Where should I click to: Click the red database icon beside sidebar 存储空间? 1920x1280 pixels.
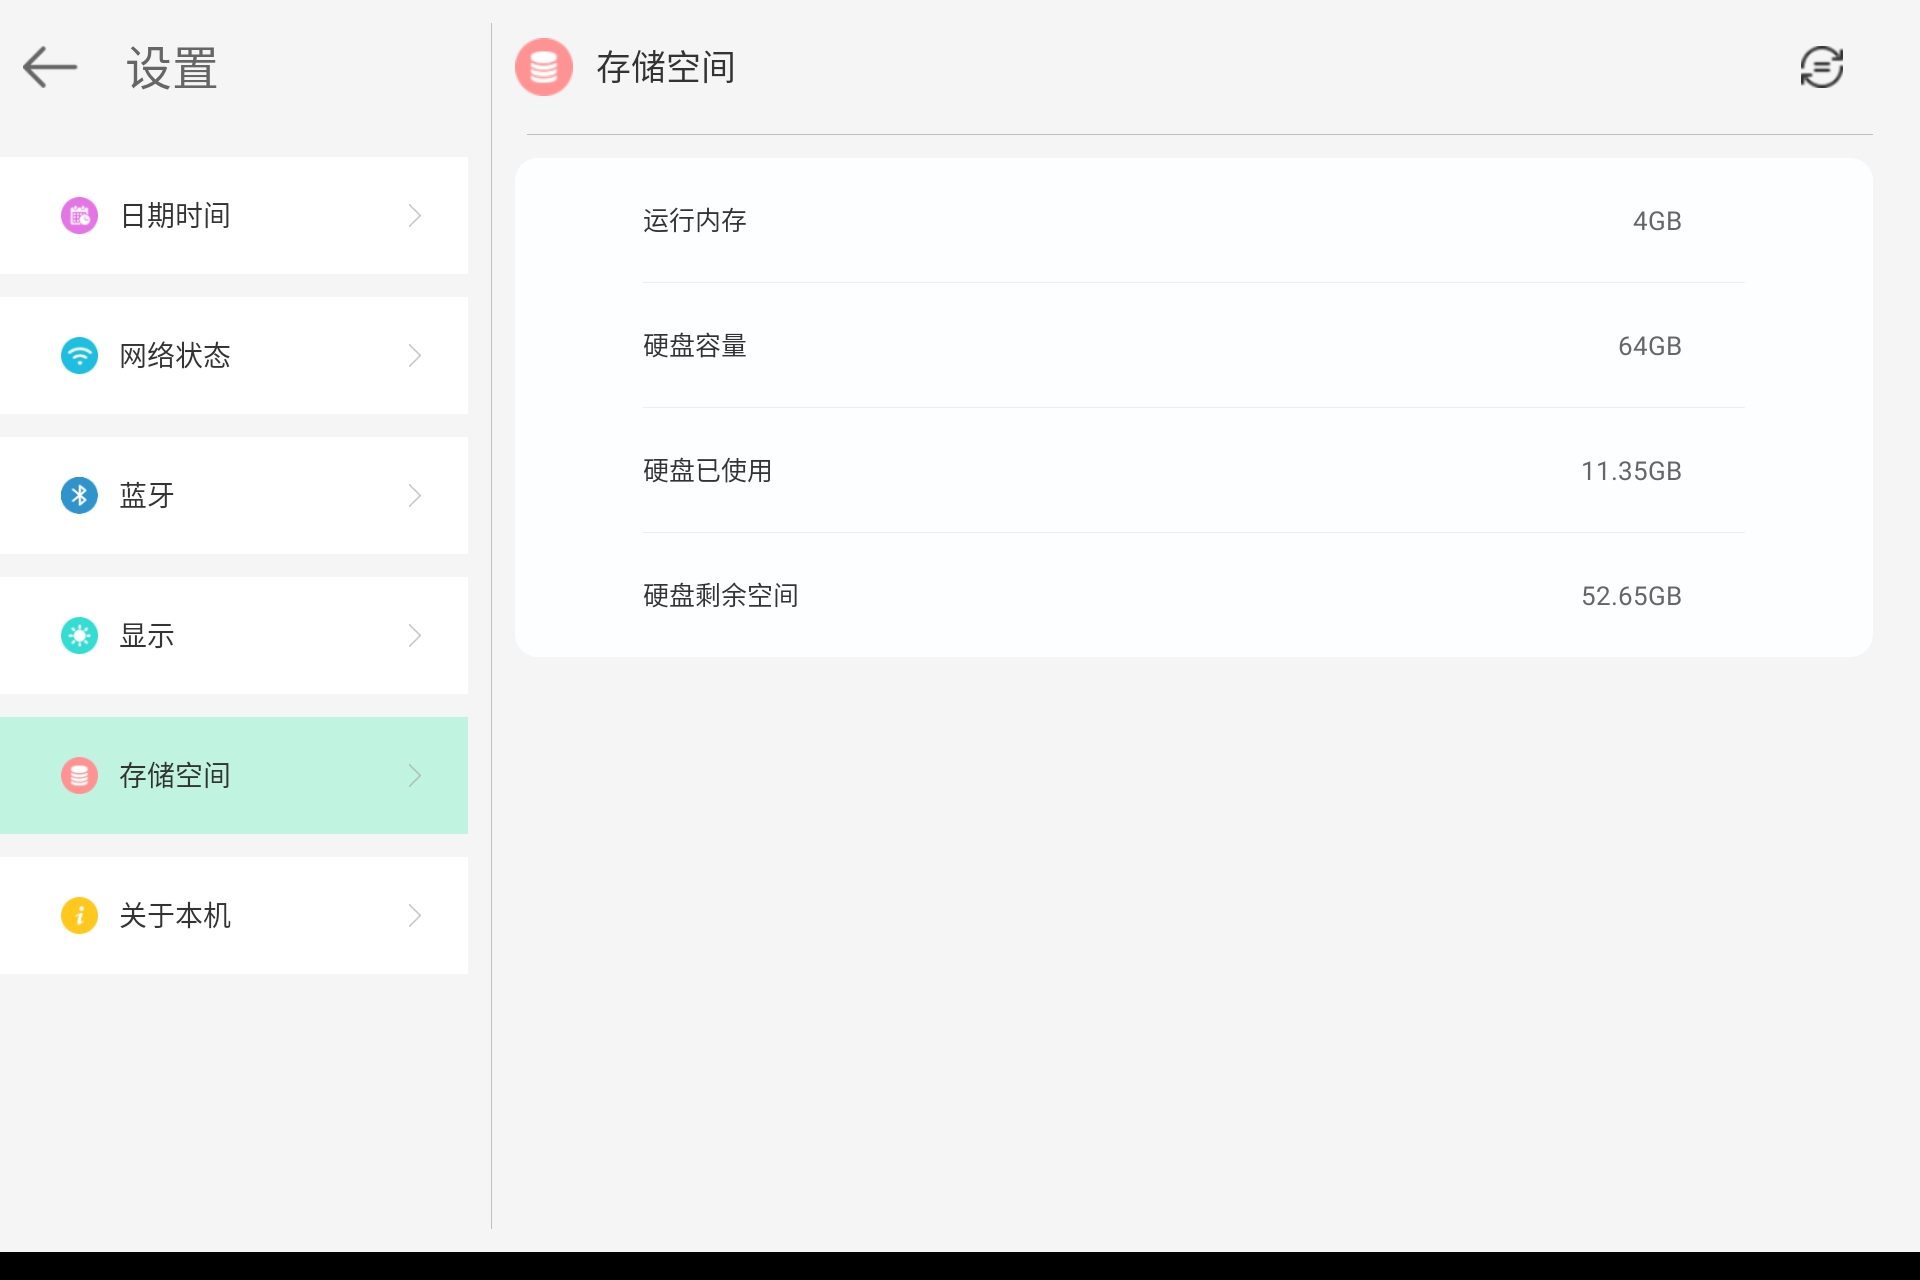[x=79, y=776]
